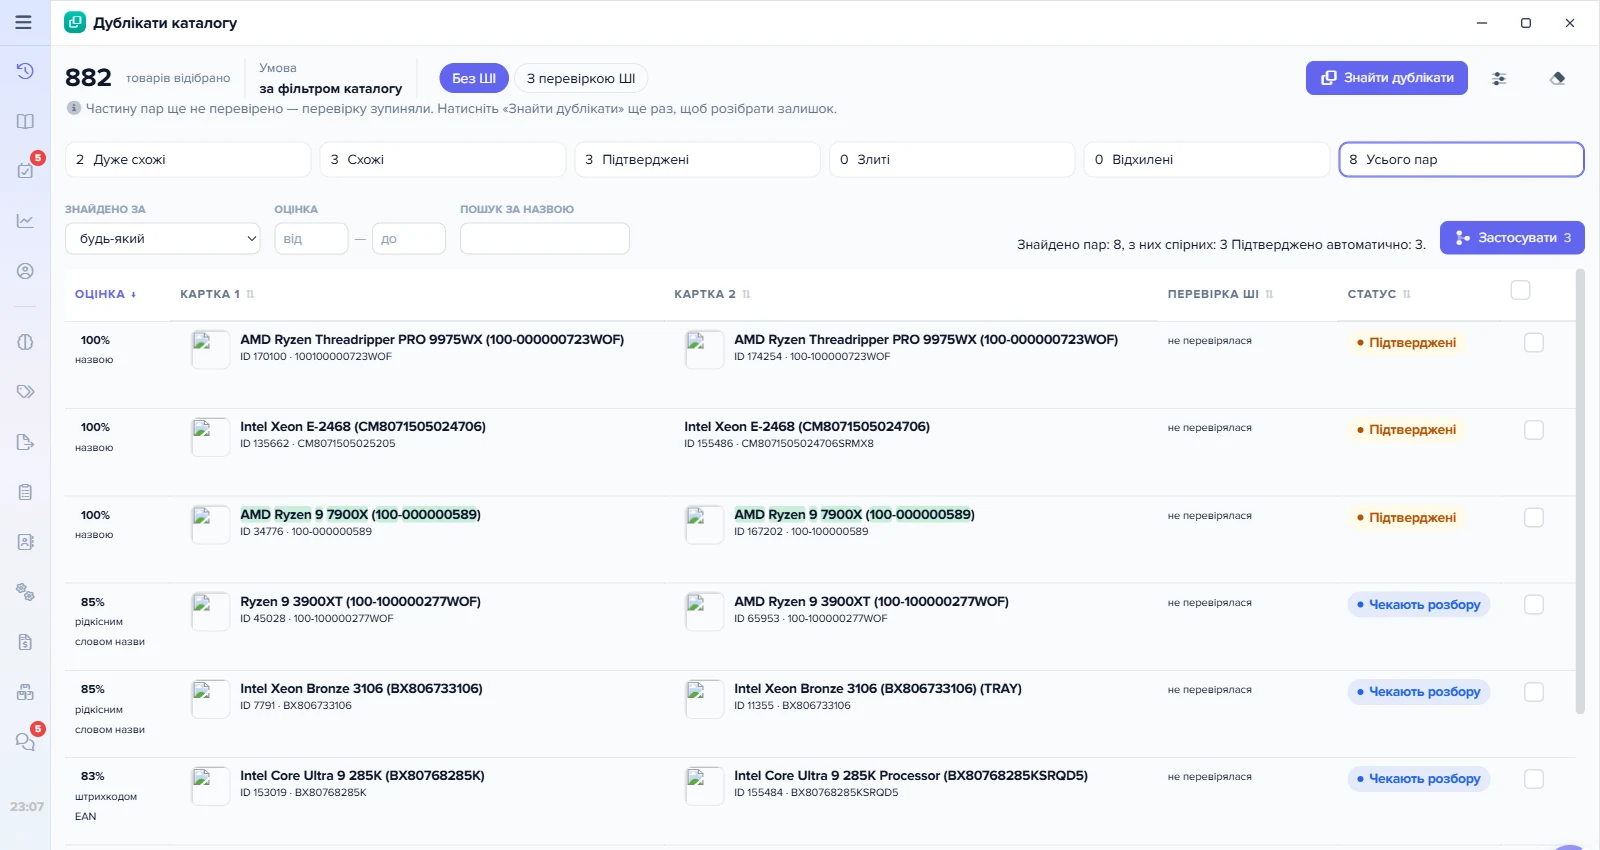1600x850 pixels.
Task: Sort table by 'Статус' column
Action: tap(1379, 294)
